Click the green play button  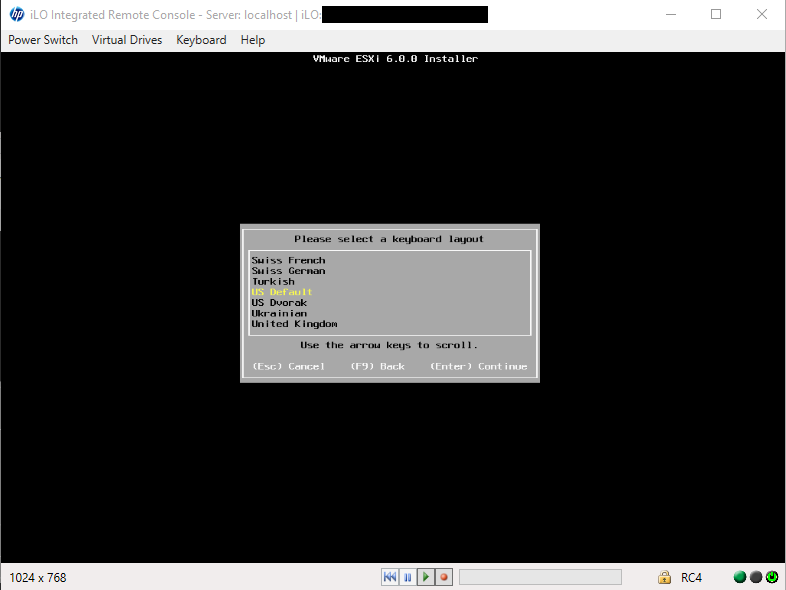click(x=426, y=577)
